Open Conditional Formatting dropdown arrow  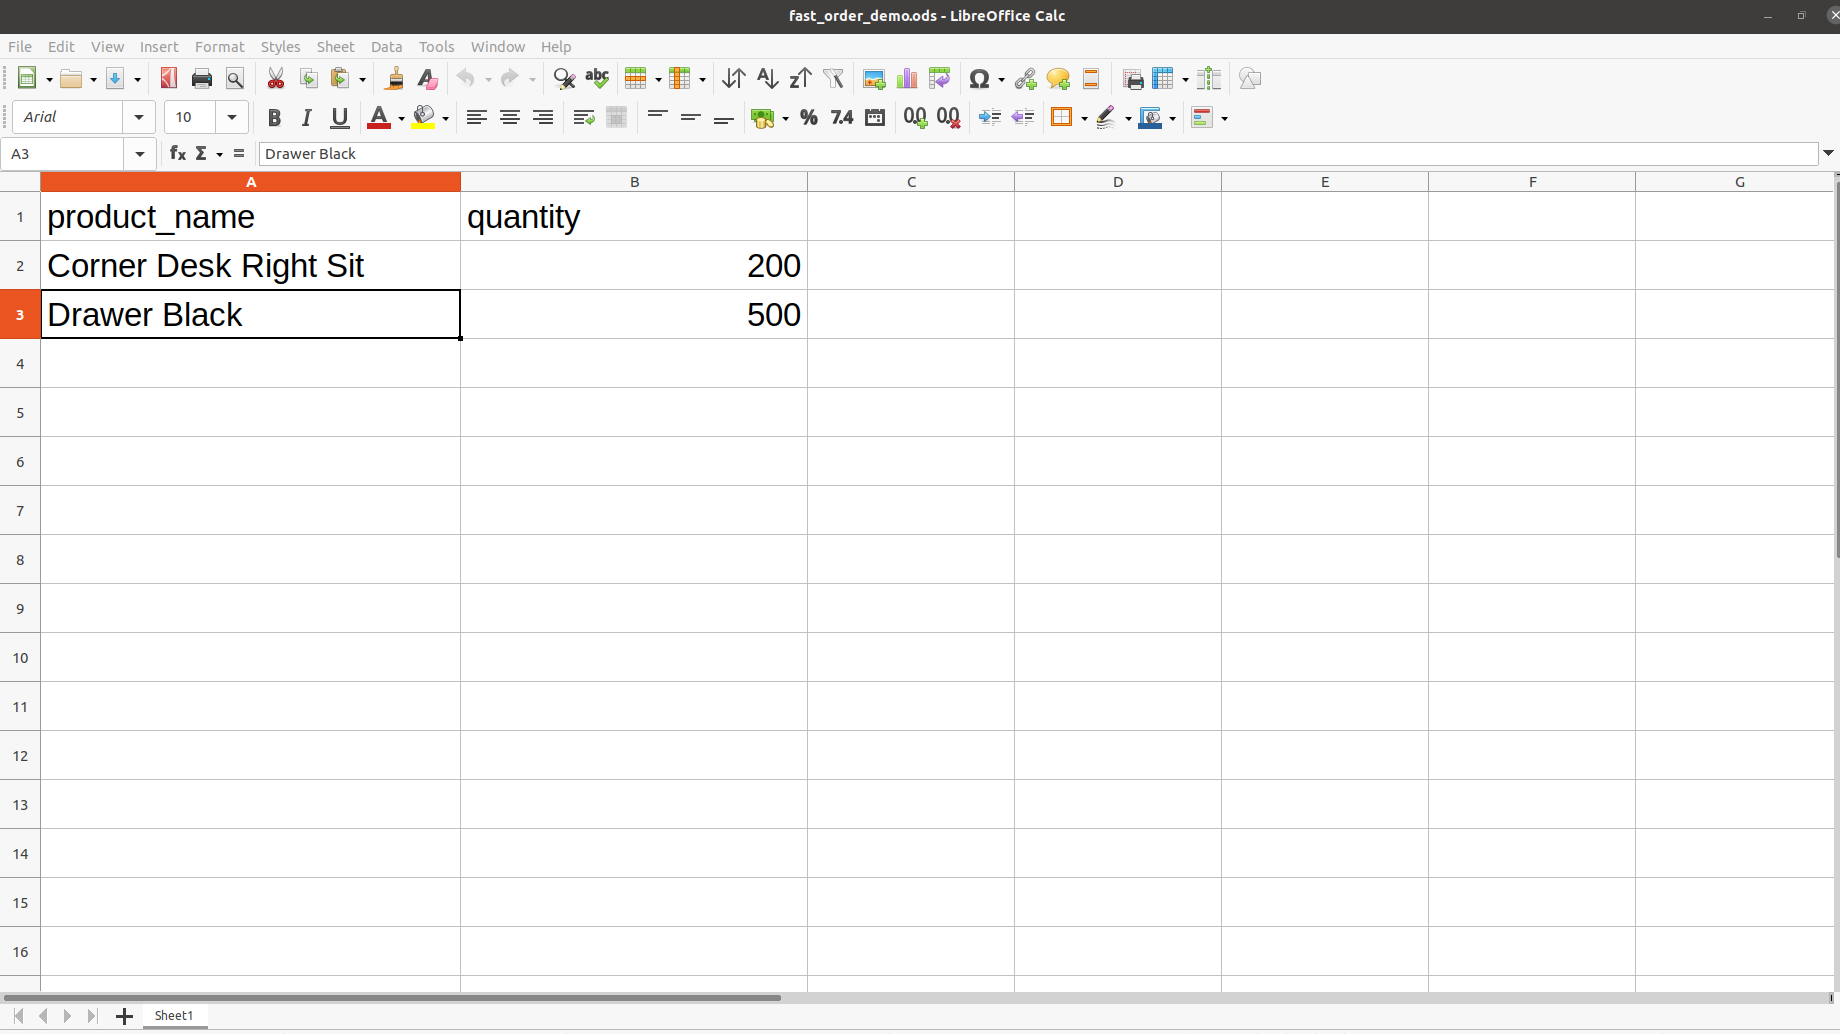1225,119
